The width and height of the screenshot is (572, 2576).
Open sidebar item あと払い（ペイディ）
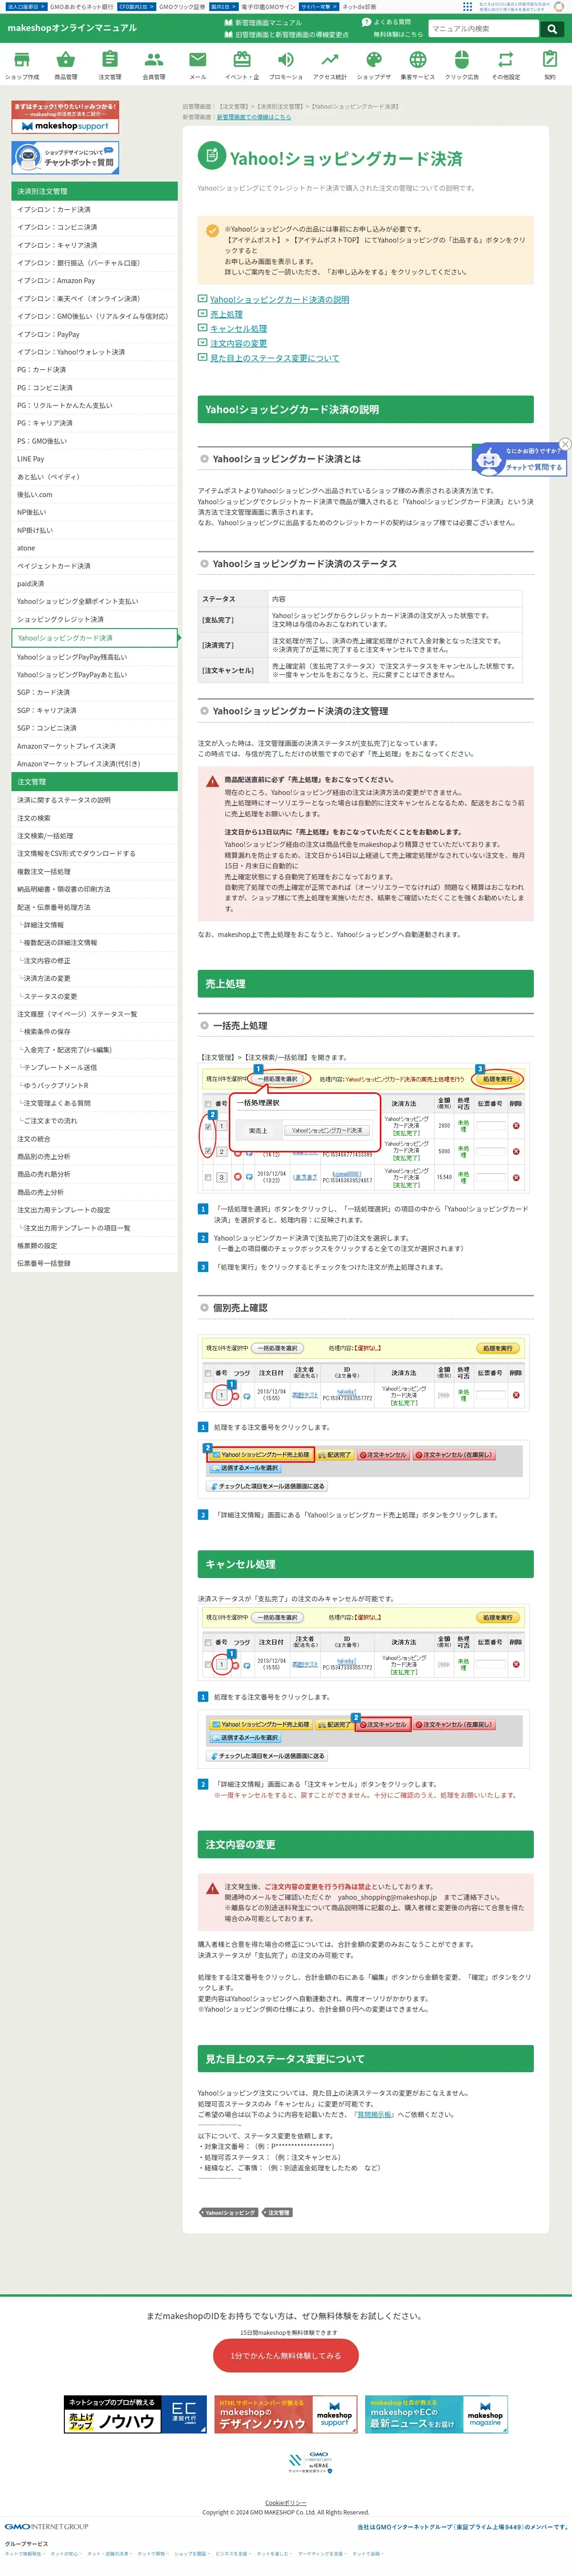(x=94, y=477)
